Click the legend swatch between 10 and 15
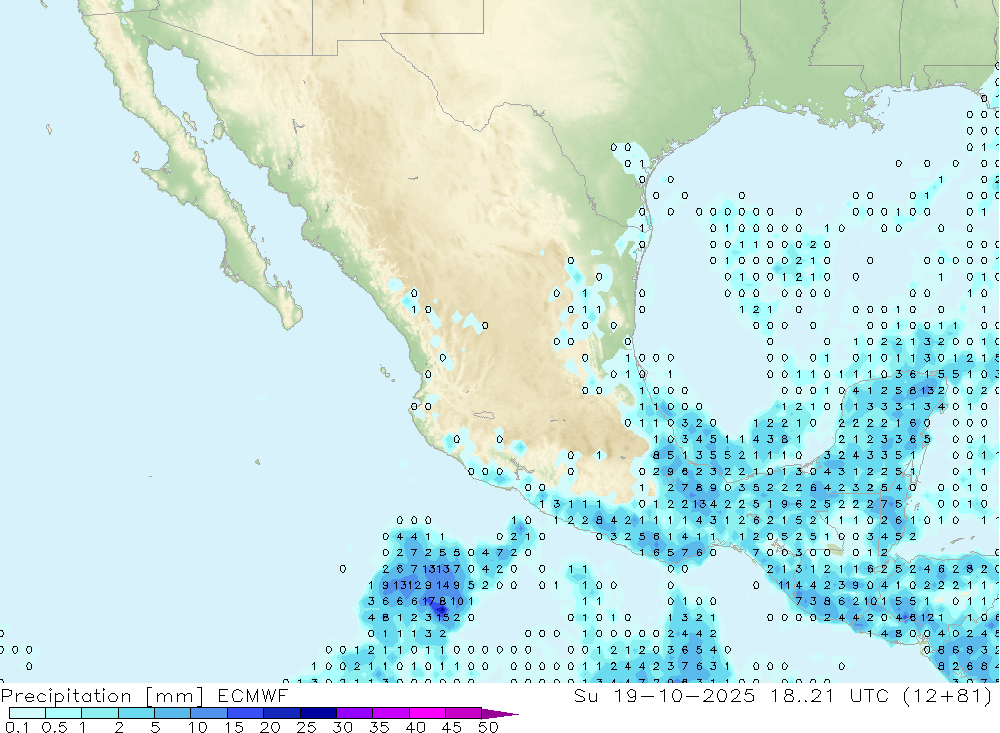Image resolution: width=1000 pixels, height=733 pixels. 209,713
